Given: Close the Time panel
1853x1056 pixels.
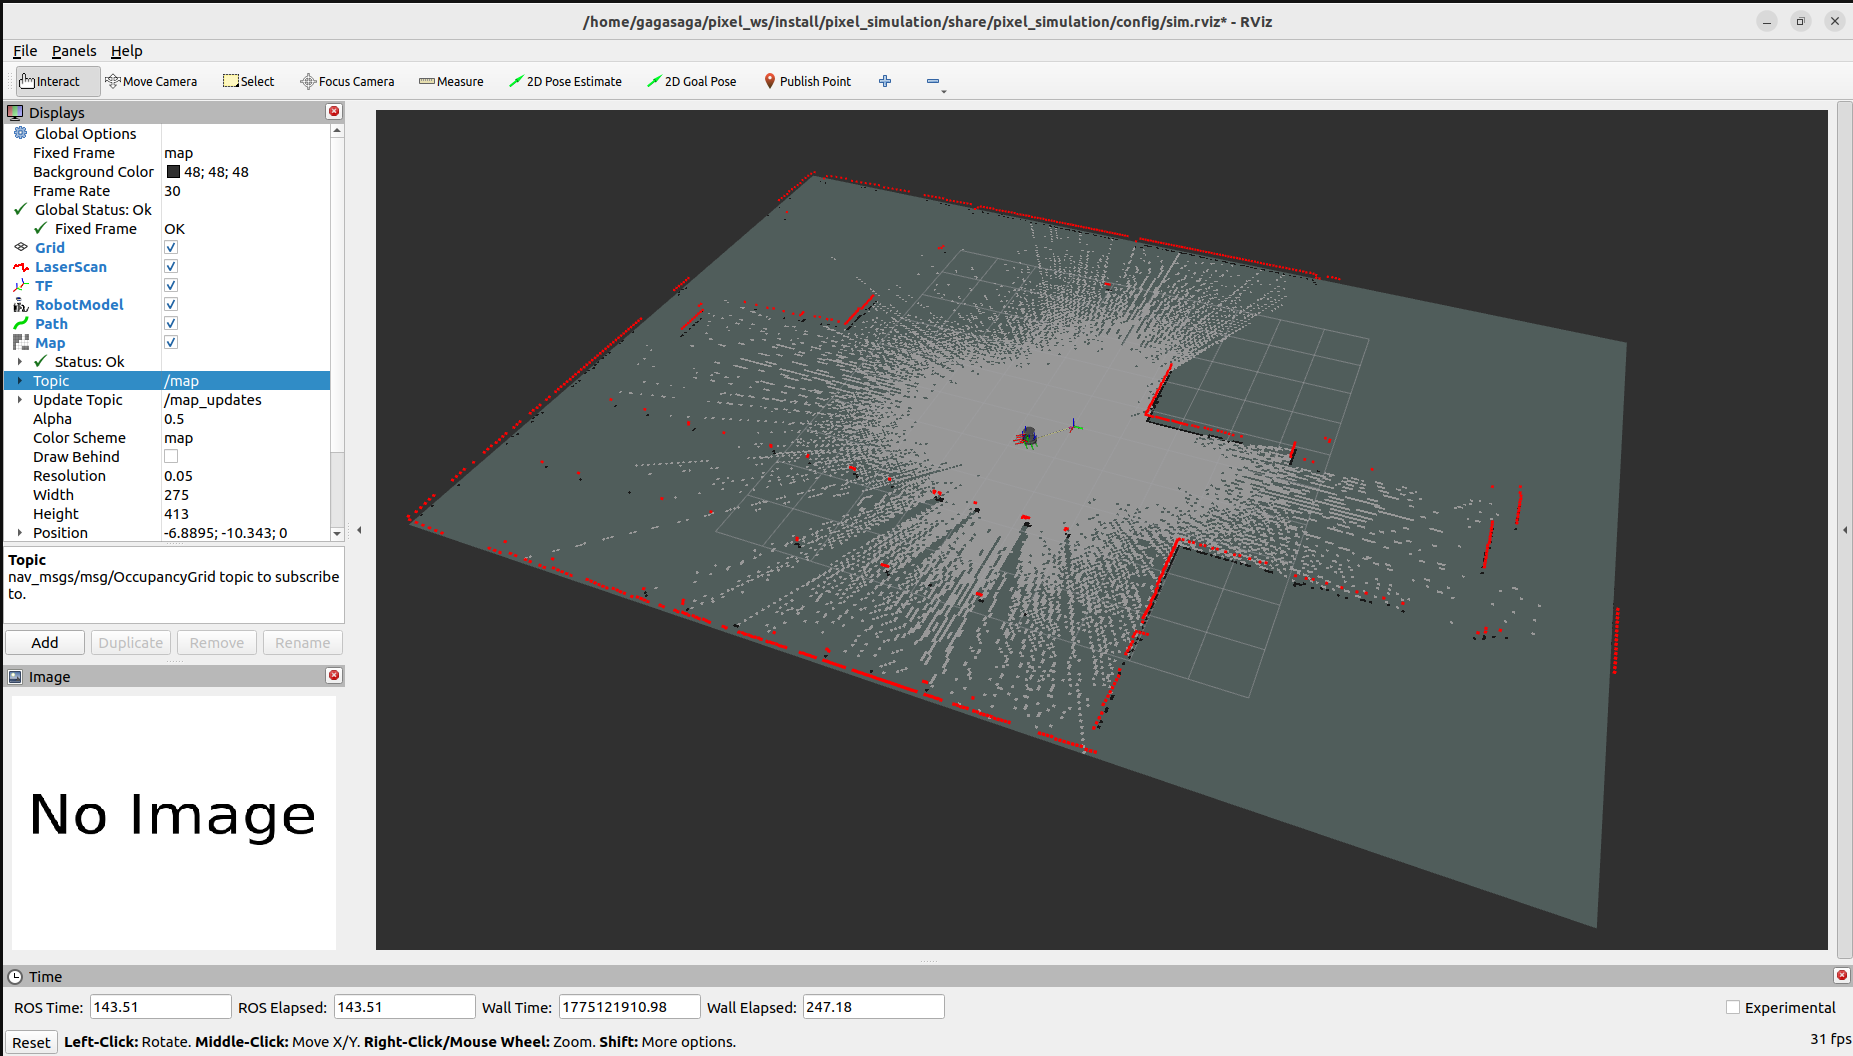Looking at the screenshot, I should (1841, 975).
